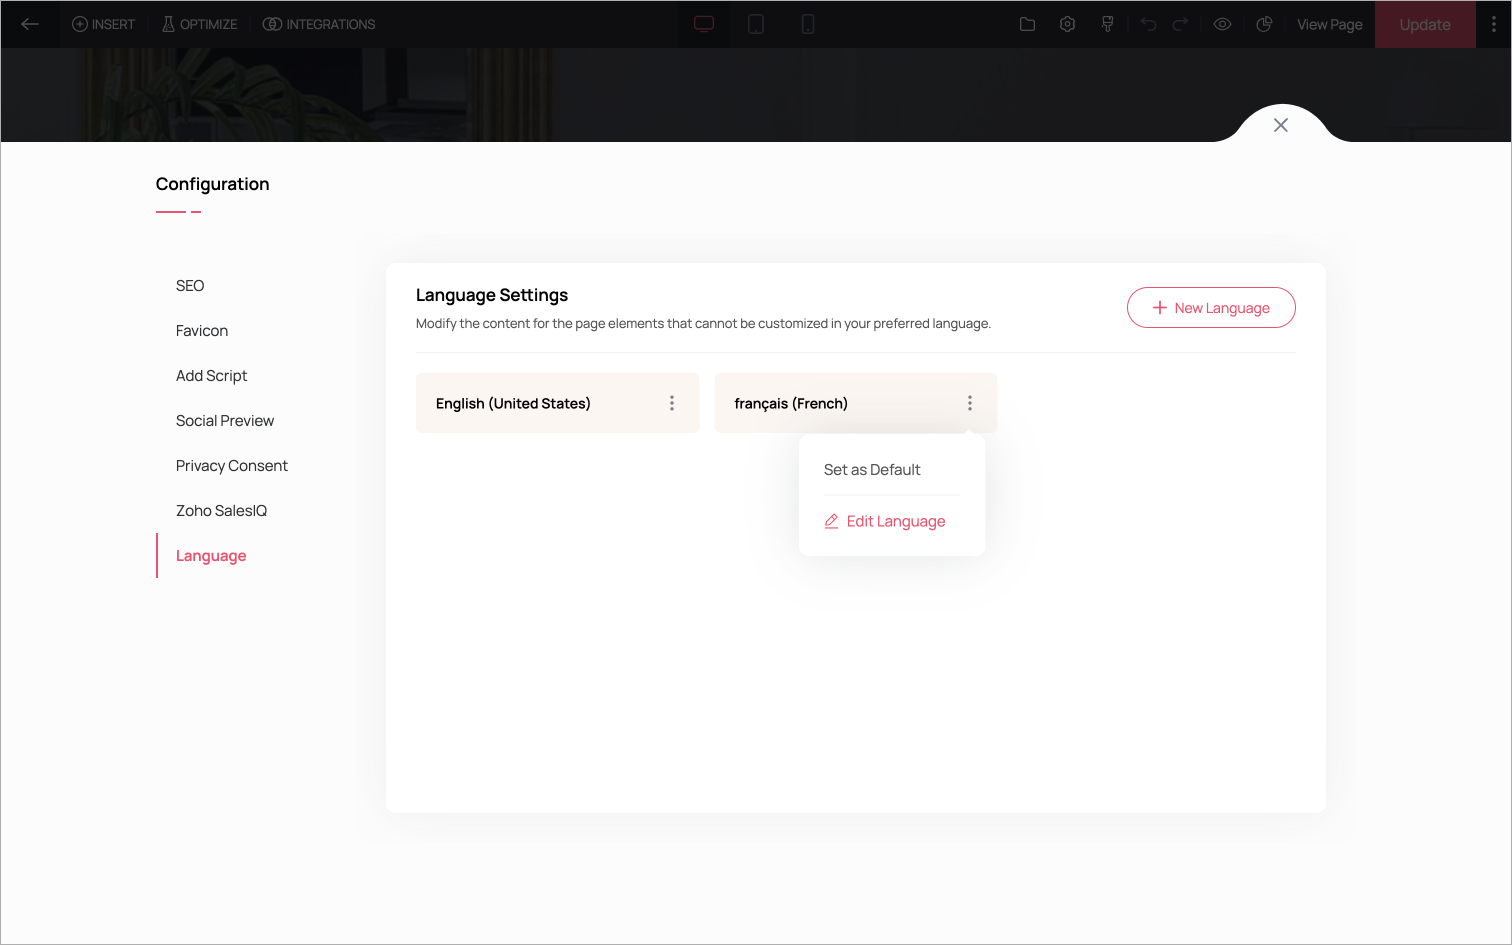
Task: Select the English (United States) language card
Action: [x=557, y=403]
